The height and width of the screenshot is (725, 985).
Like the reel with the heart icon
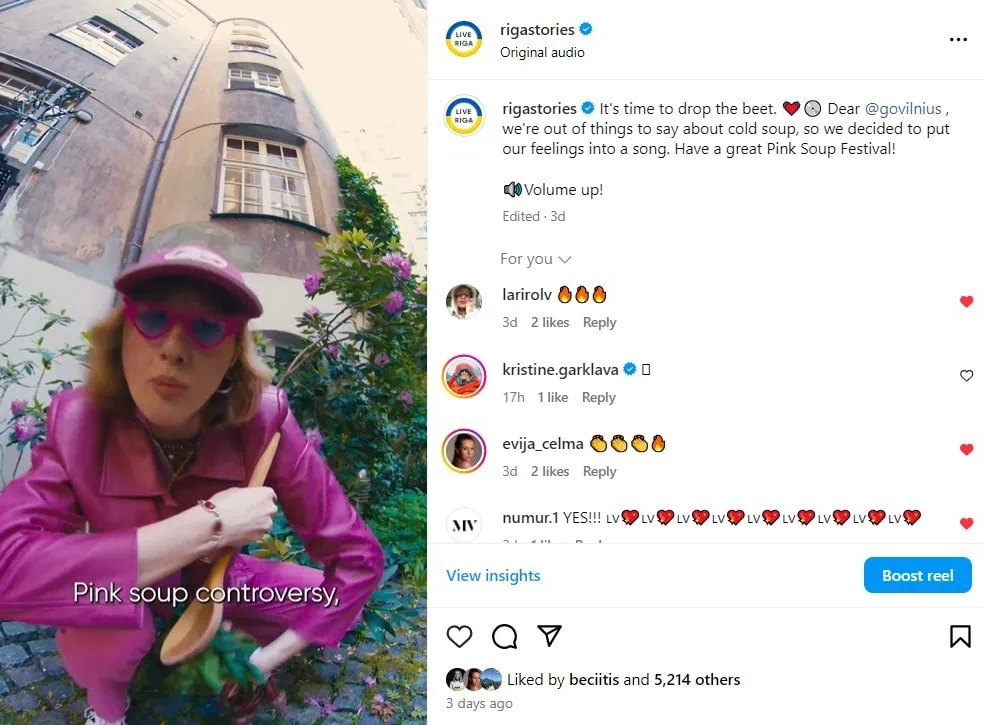tap(459, 636)
